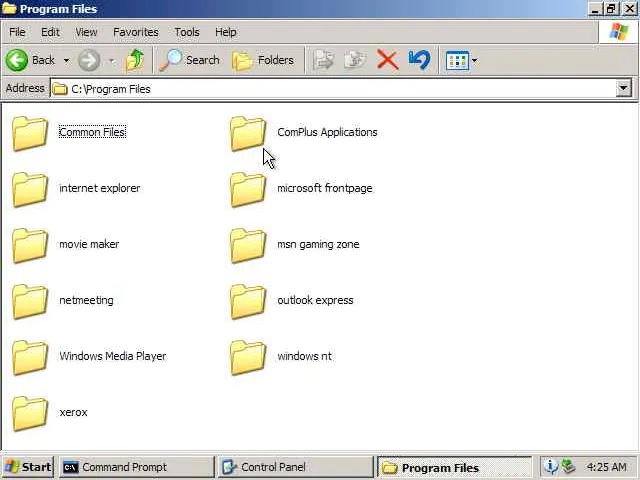Screen dimensions: 640x480
Task: Select the msn gaming zone folder icon
Action: coord(248,245)
